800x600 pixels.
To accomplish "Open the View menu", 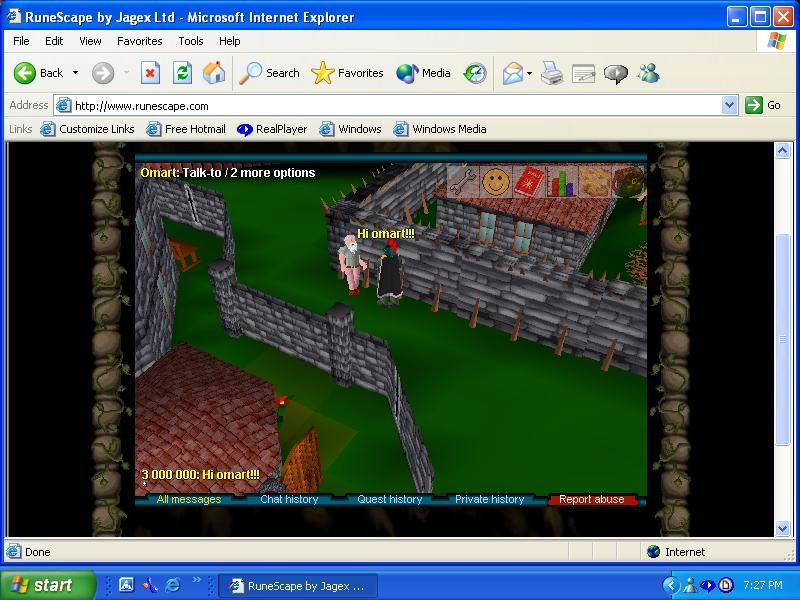I will pyautogui.click(x=90, y=41).
